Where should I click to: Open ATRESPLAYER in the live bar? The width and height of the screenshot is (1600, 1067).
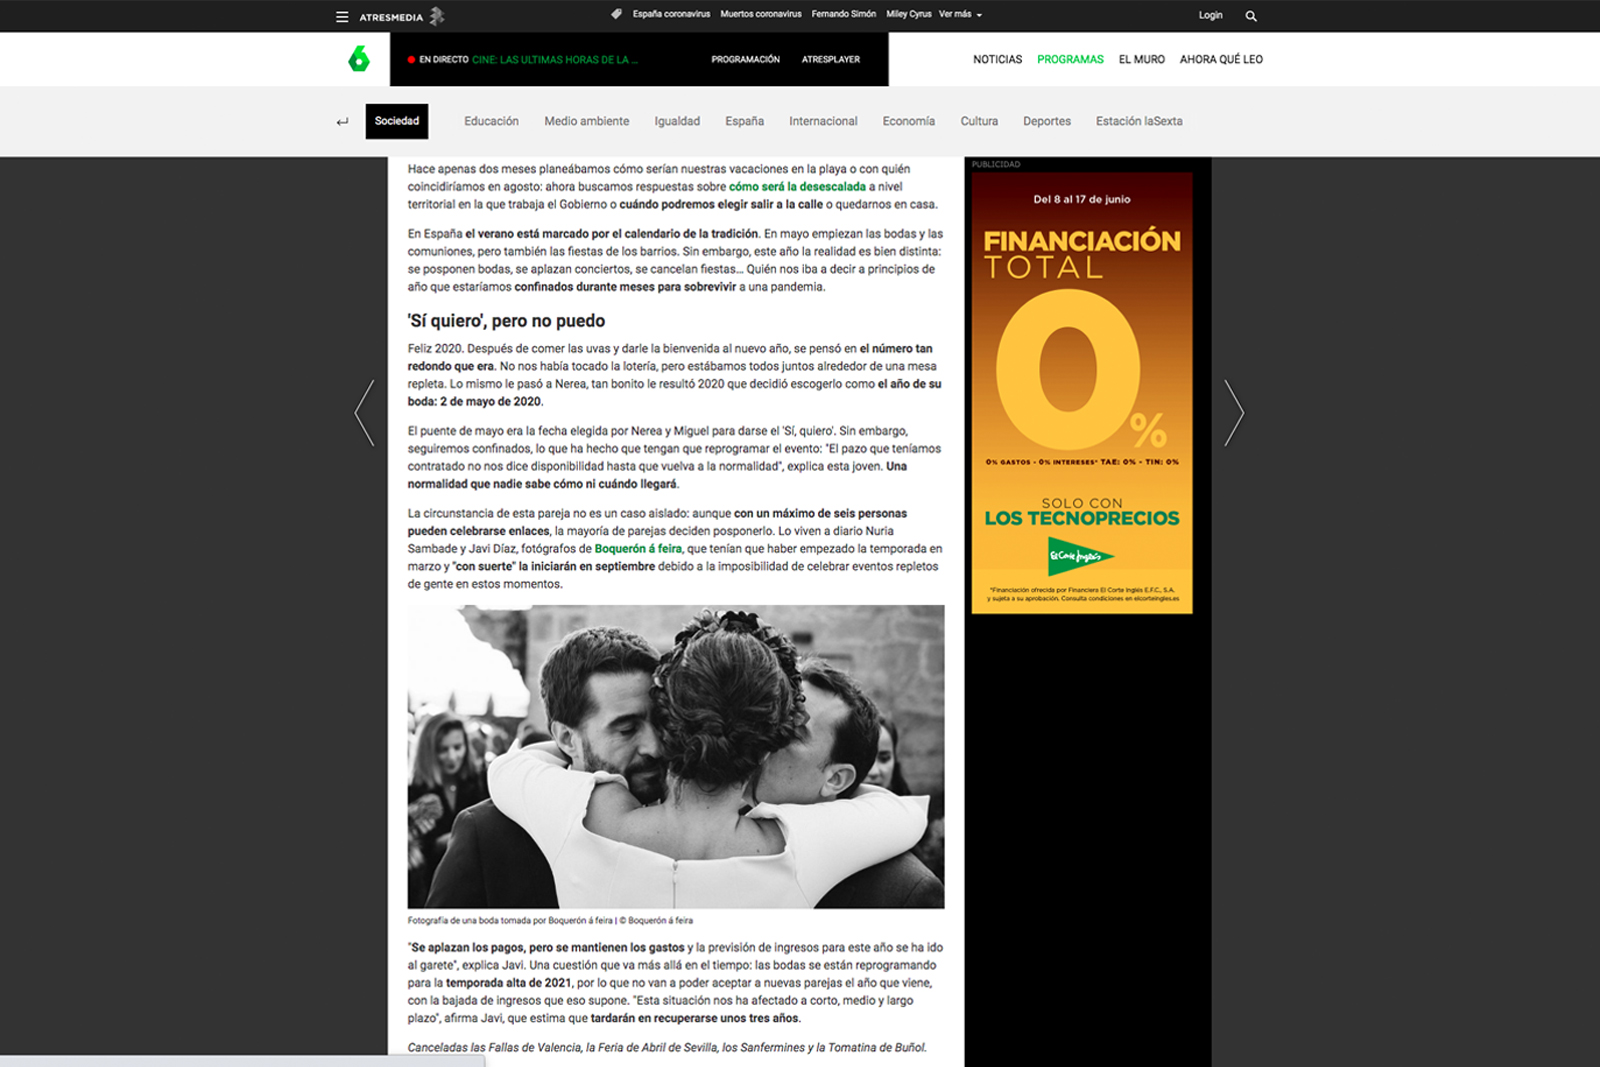[831, 60]
